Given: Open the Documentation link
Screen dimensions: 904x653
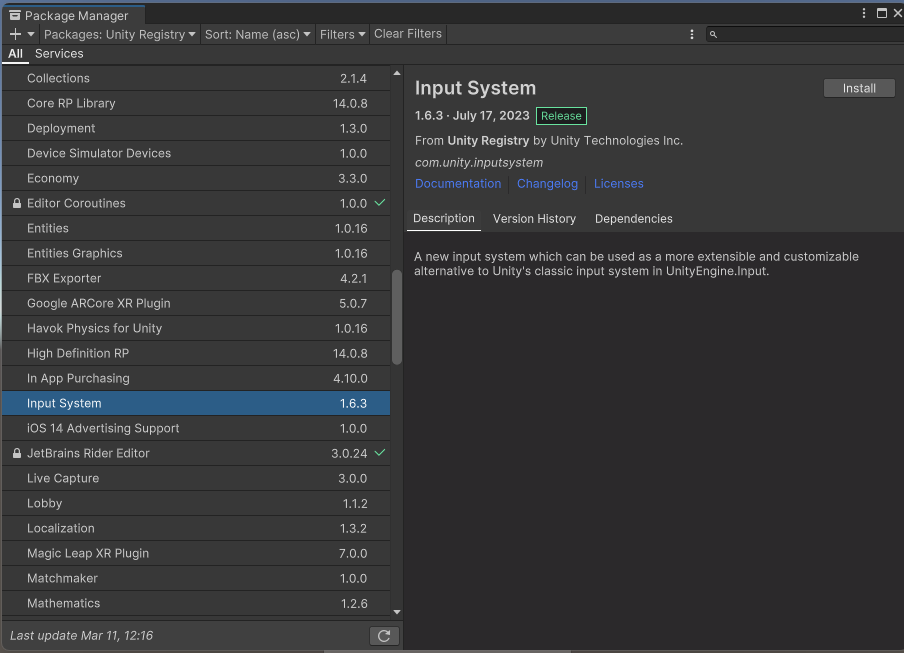Looking at the screenshot, I should (x=458, y=183).
